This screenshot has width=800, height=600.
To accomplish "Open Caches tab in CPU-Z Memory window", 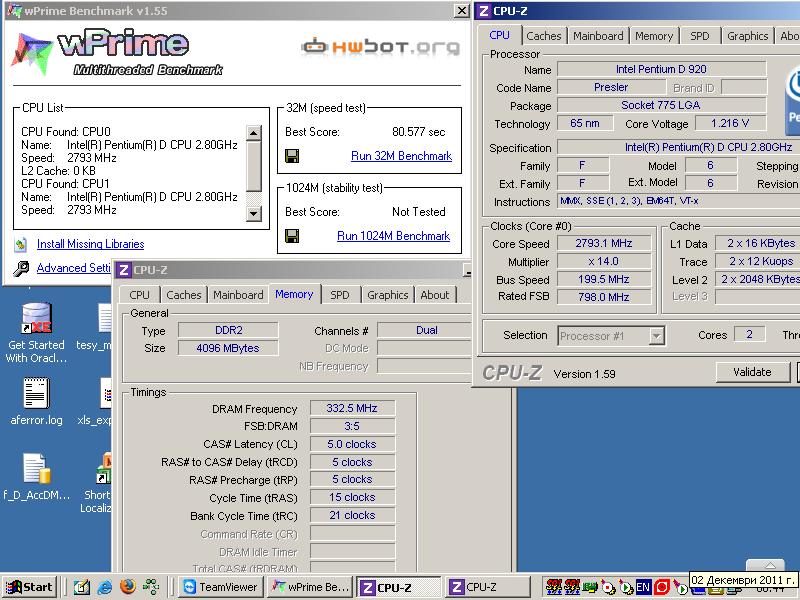I will 184,295.
